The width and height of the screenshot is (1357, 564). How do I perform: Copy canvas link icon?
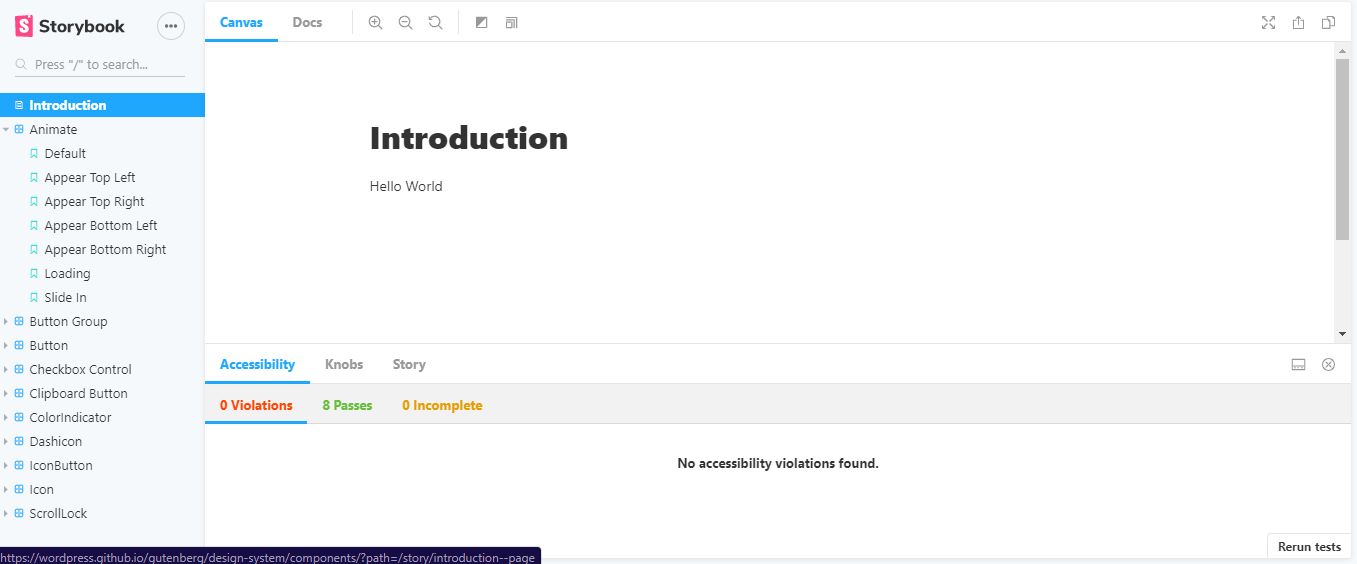click(1328, 22)
